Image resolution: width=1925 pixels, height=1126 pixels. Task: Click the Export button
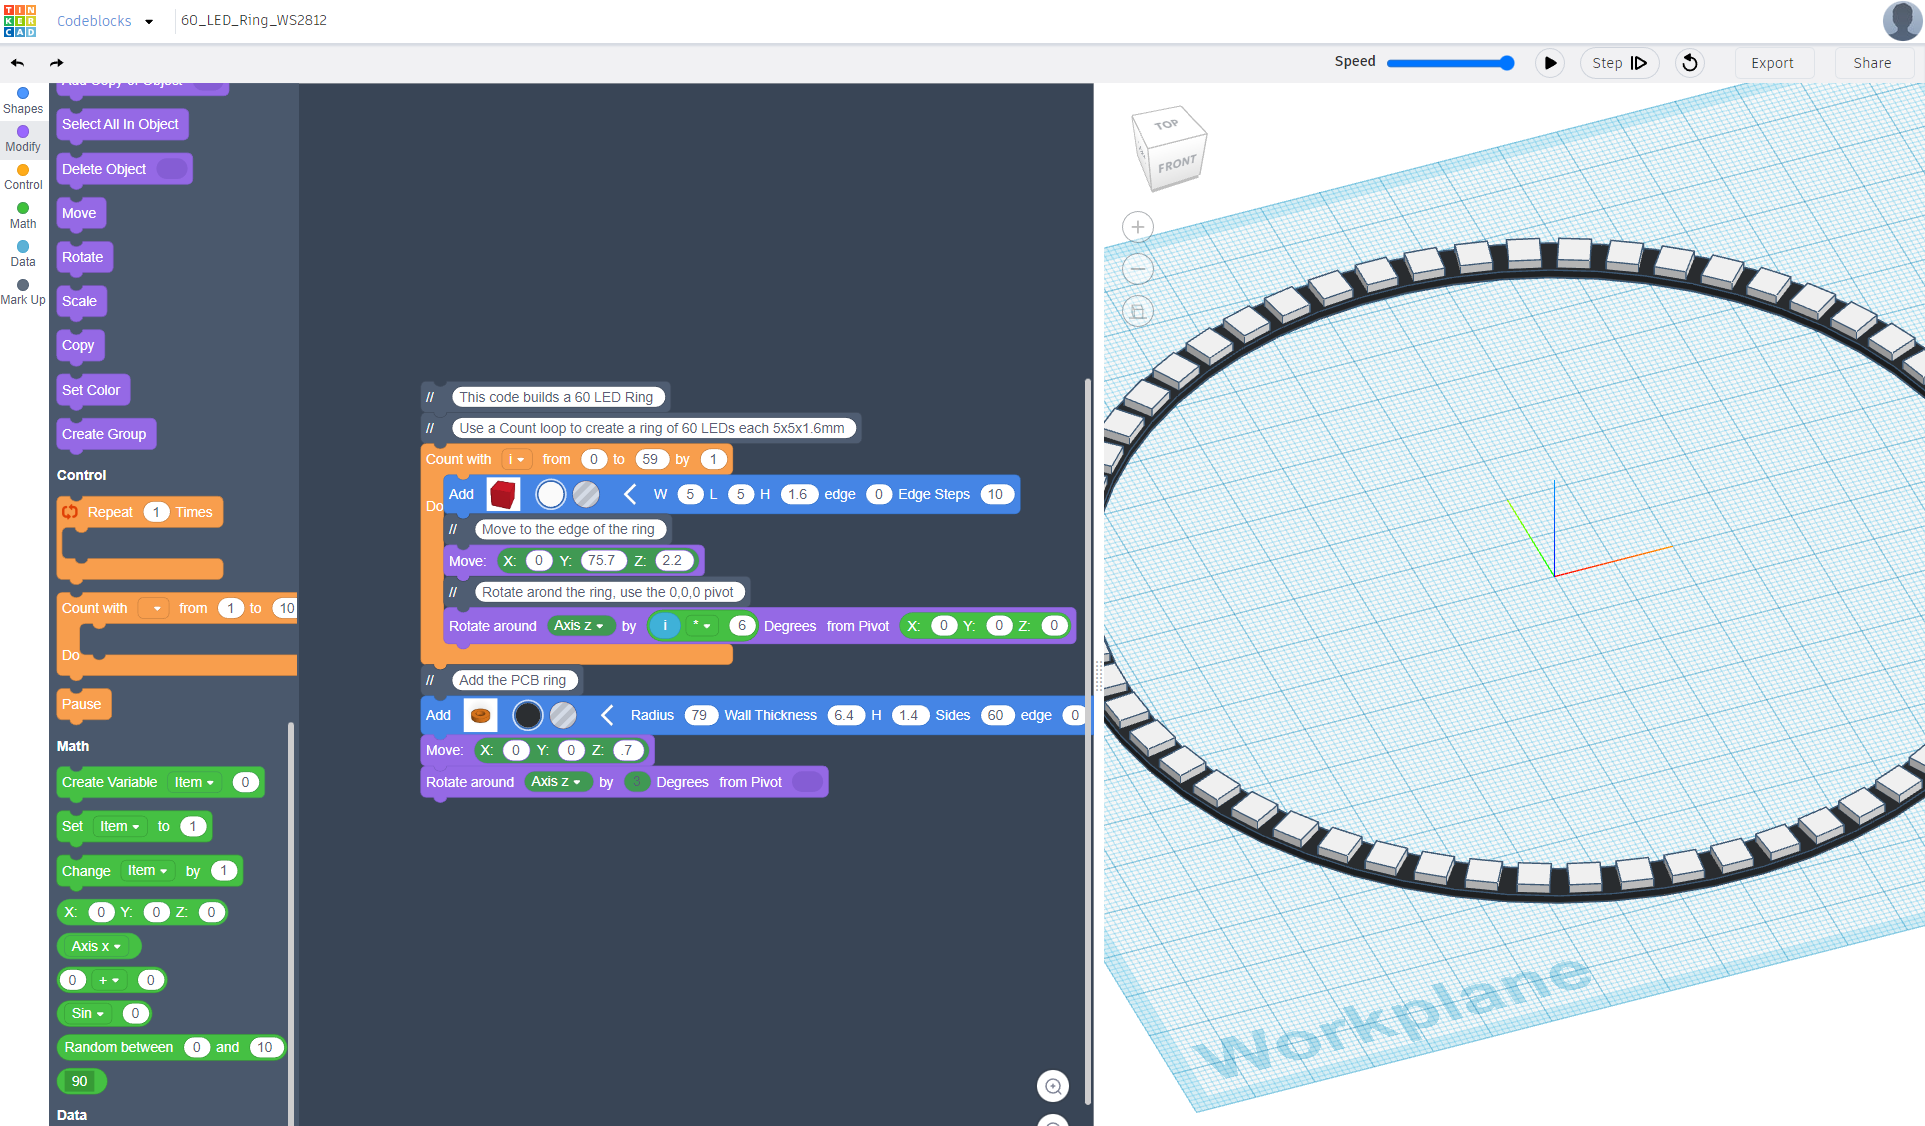click(x=1773, y=62)
